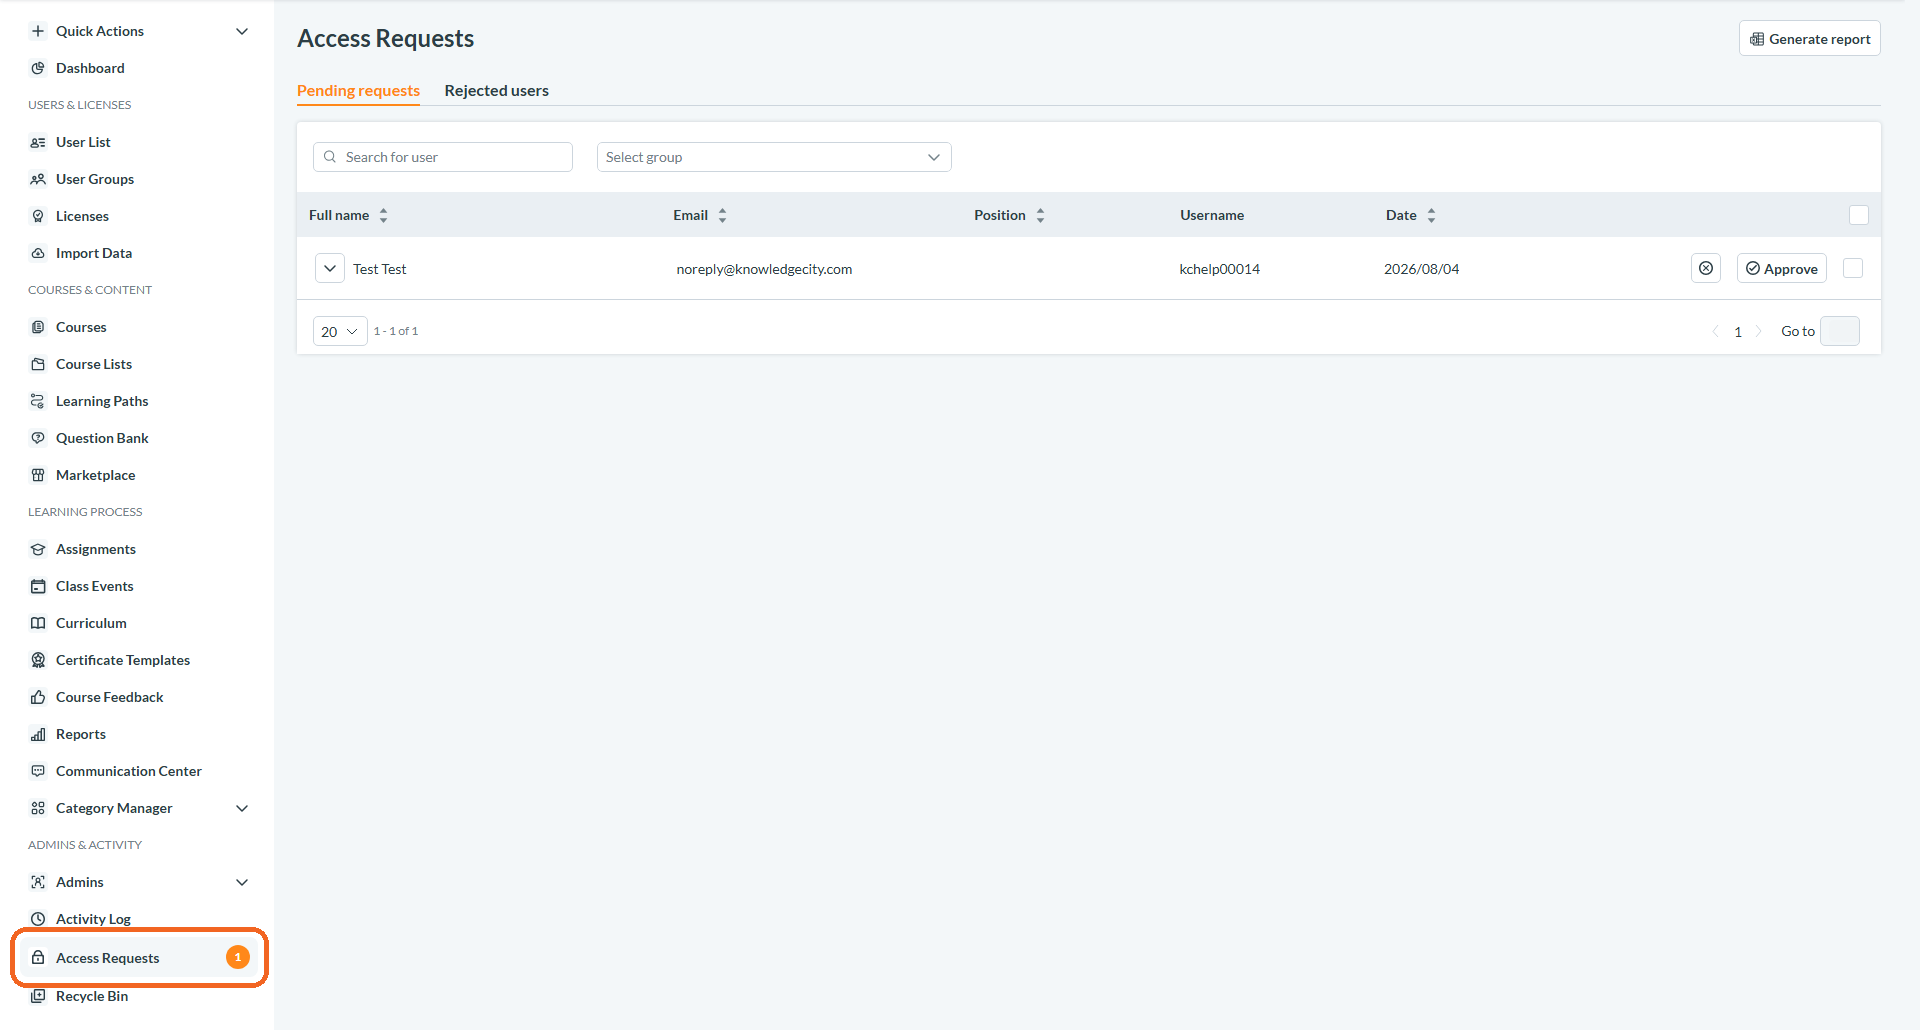
Task: Tick the select-all checkbox in table header
Action: point(1859,215)
